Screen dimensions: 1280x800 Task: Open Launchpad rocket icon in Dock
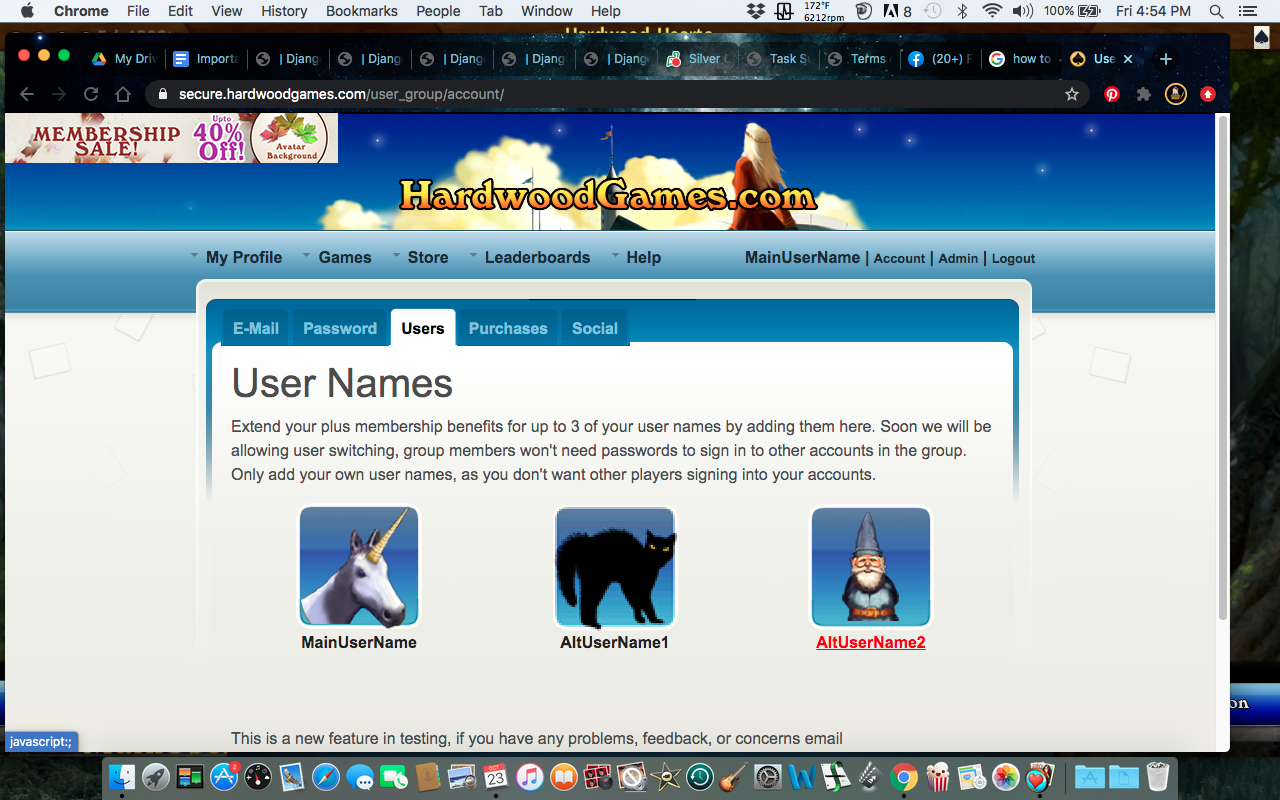click(156, 777)
